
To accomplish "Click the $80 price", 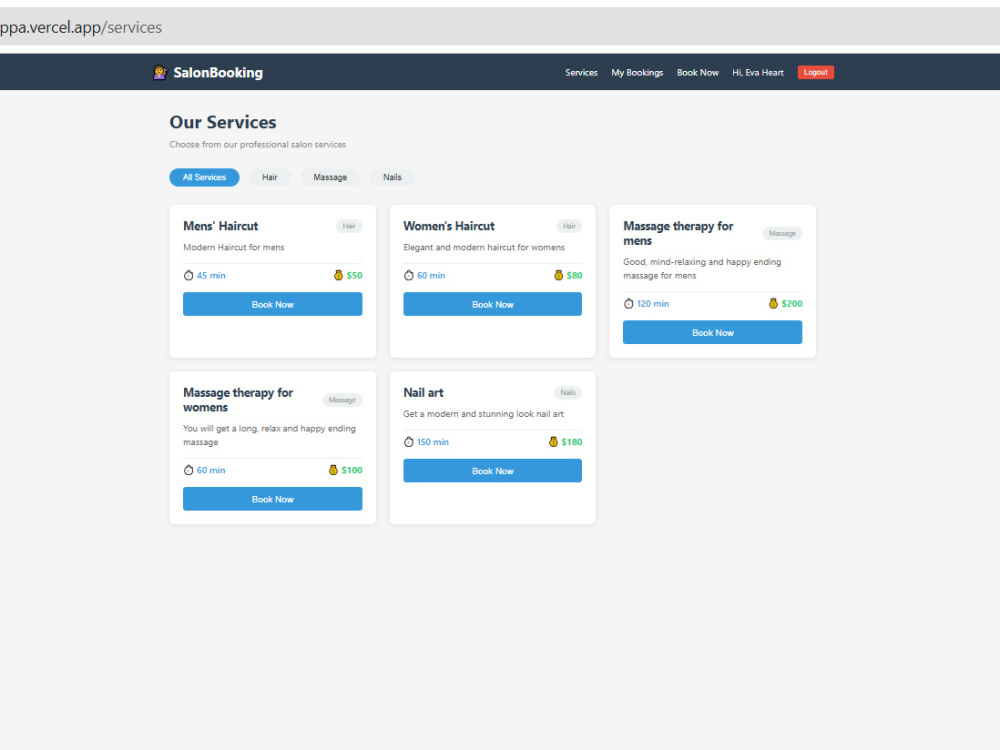I will [575, 276].
